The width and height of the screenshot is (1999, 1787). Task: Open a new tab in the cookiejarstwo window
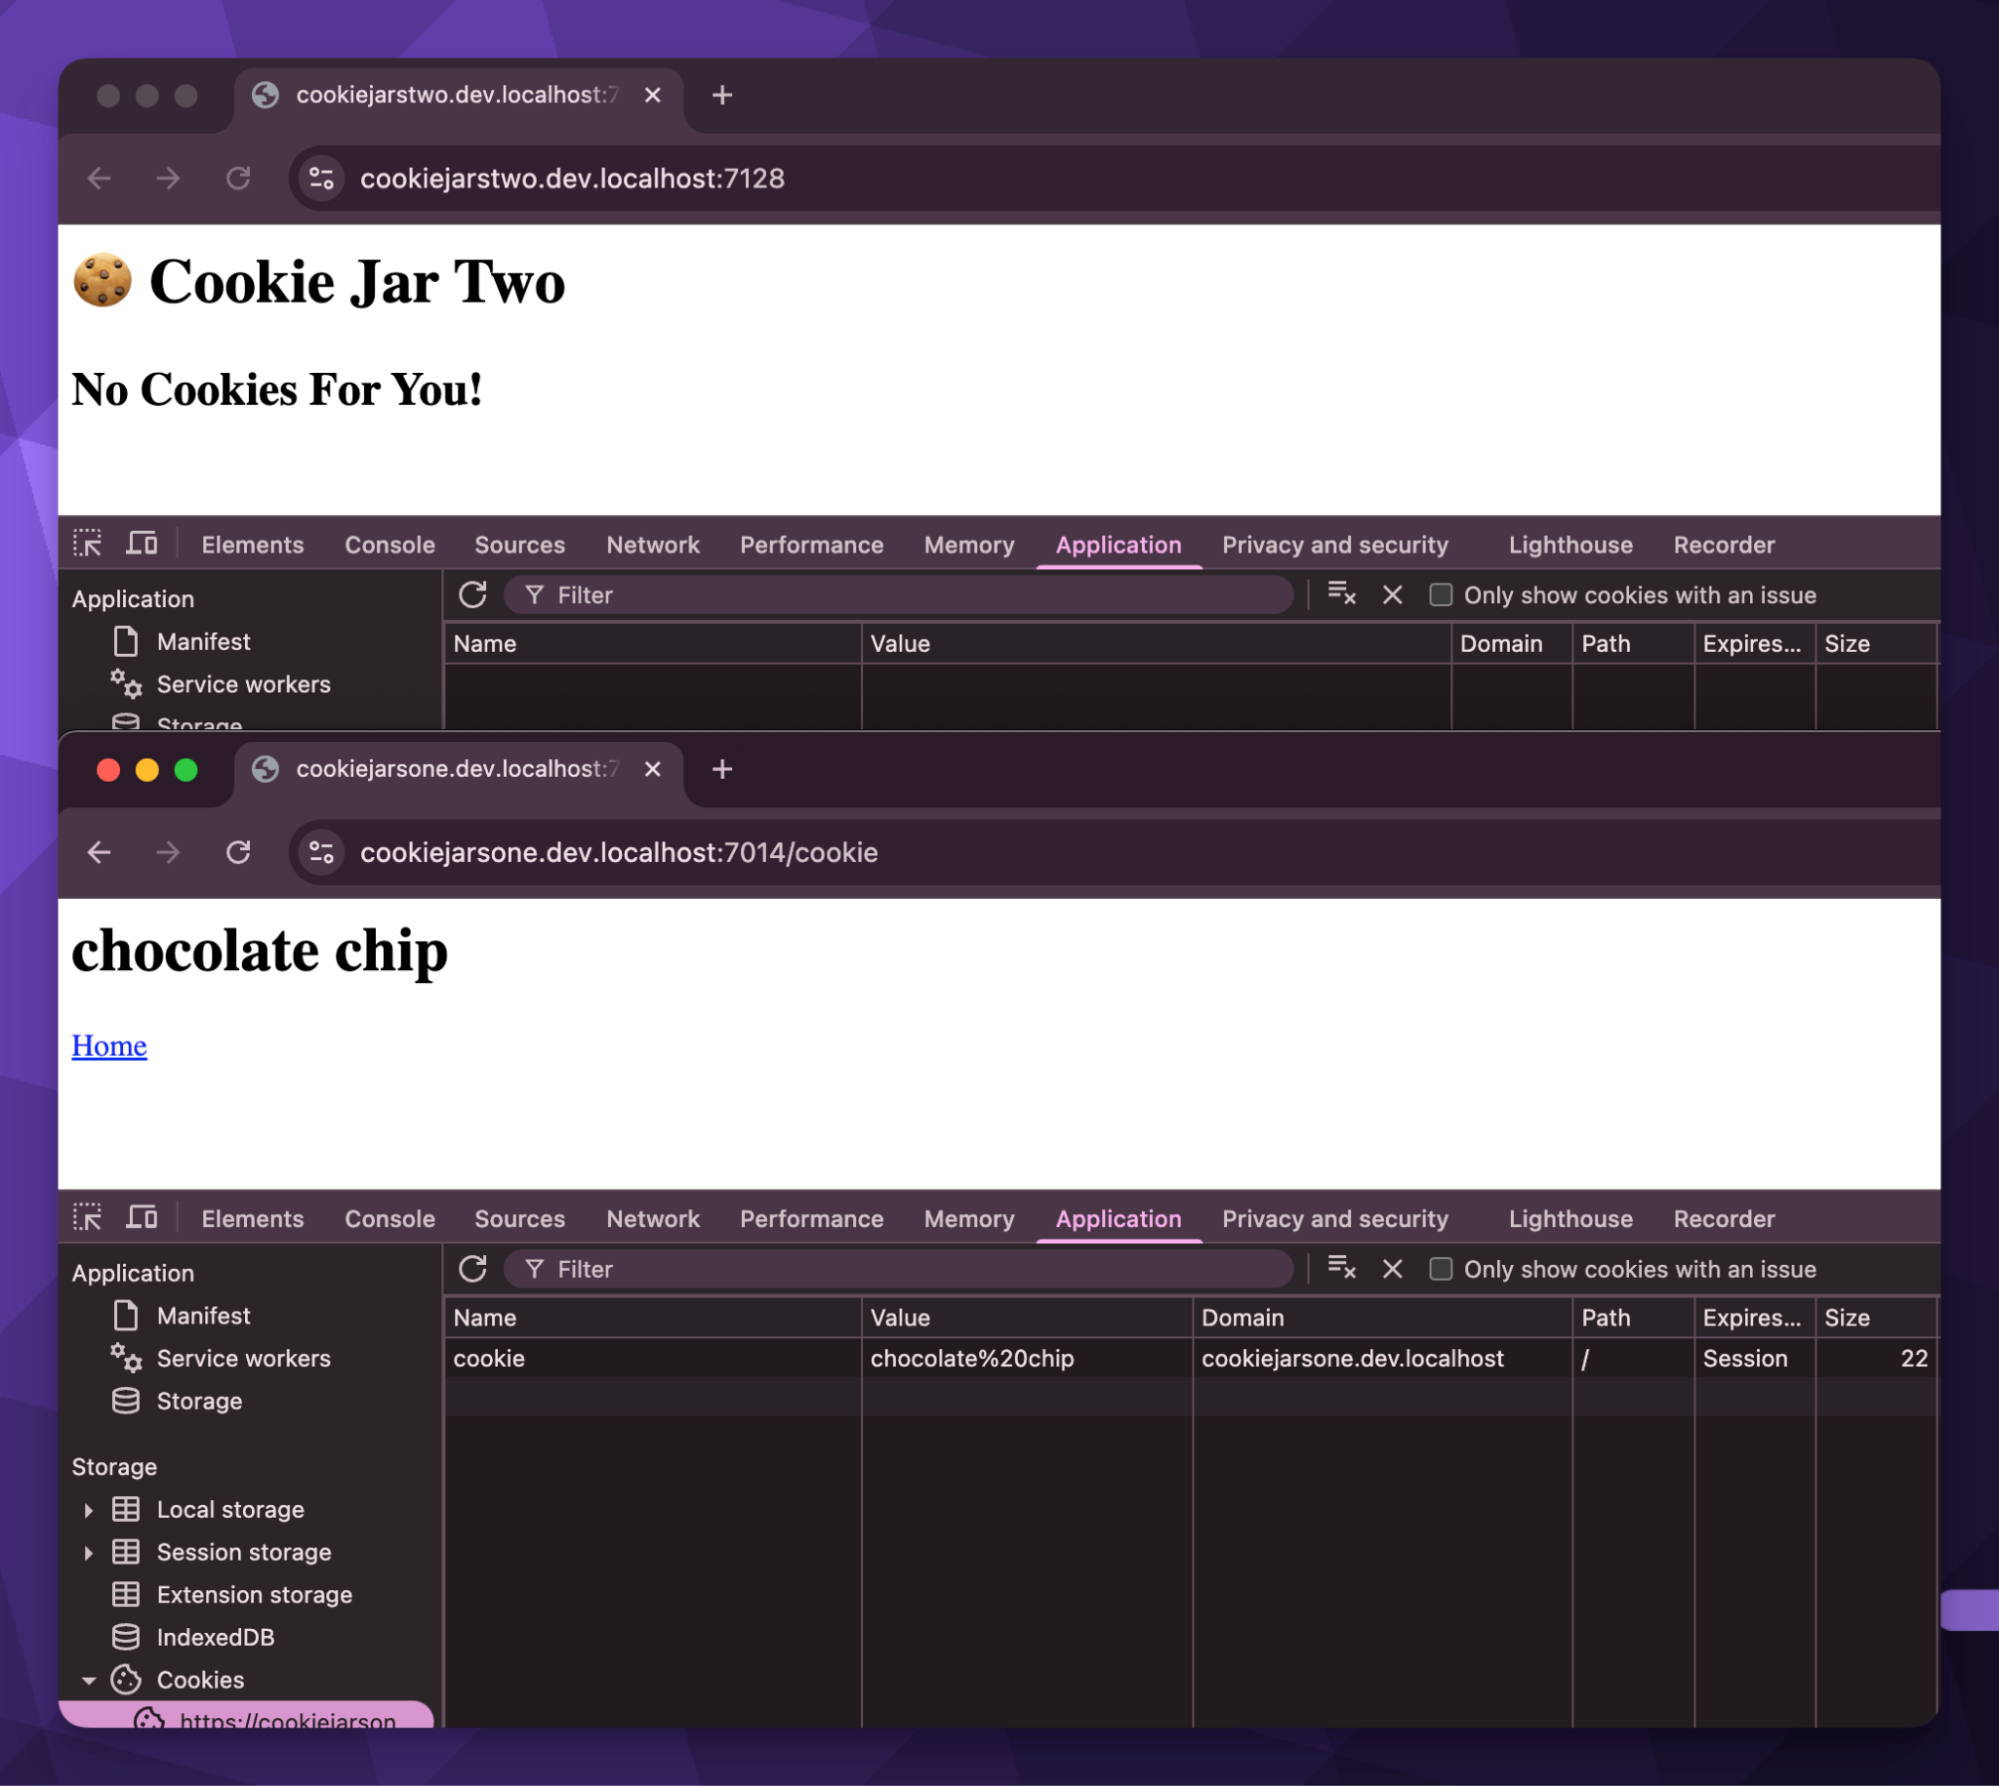(722, 95)
